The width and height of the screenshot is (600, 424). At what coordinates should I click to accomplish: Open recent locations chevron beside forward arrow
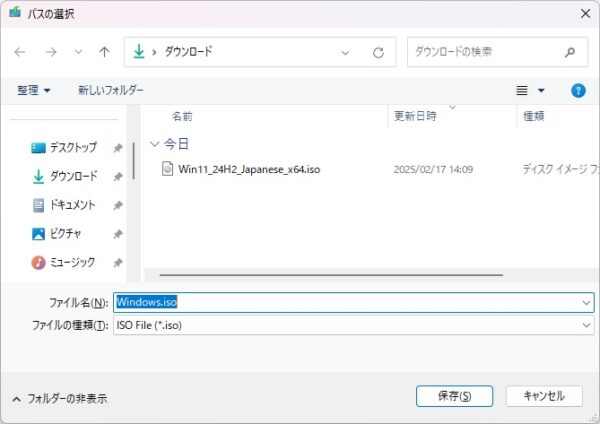coord(78,52)
